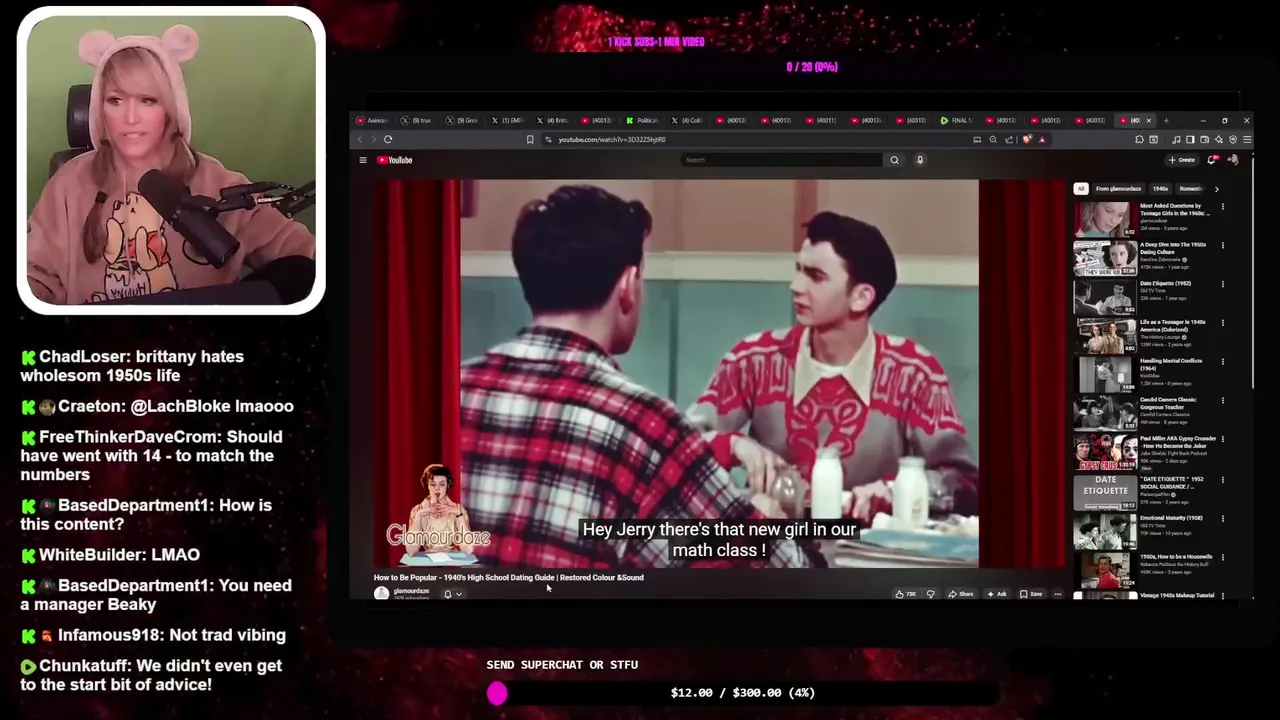
Task: Open A Deep Dive Into 1950s Dating thumbnail
Action: pyautogui.click(x=1104, y=257)
